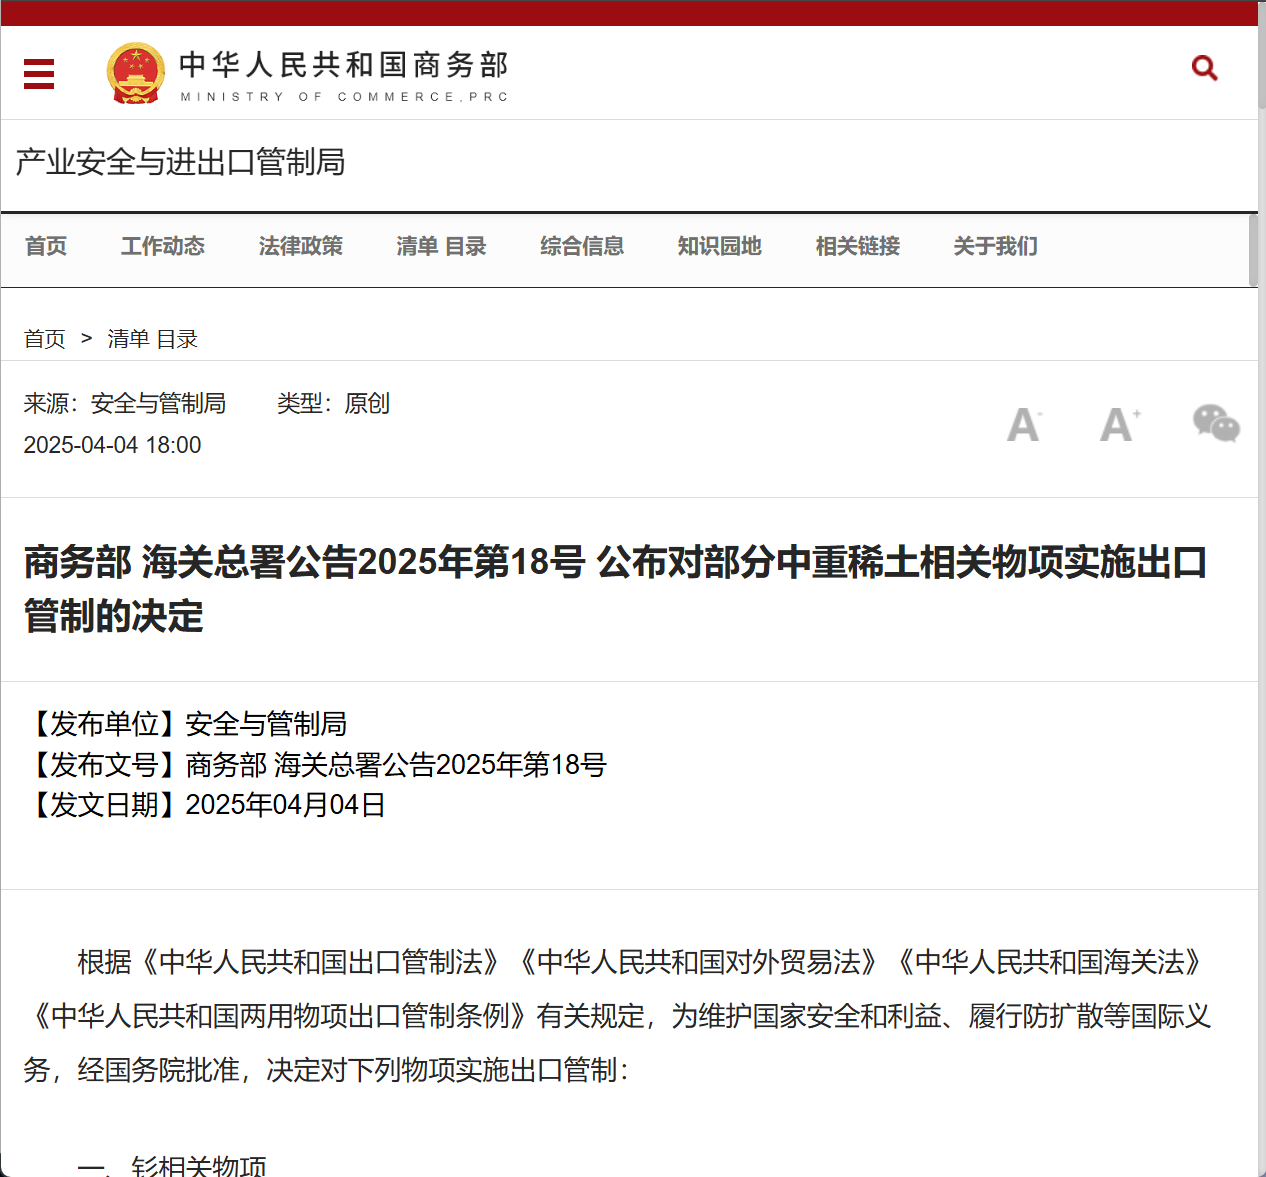Open the 相关链接 navigation tab

click(x=858, y=246)
